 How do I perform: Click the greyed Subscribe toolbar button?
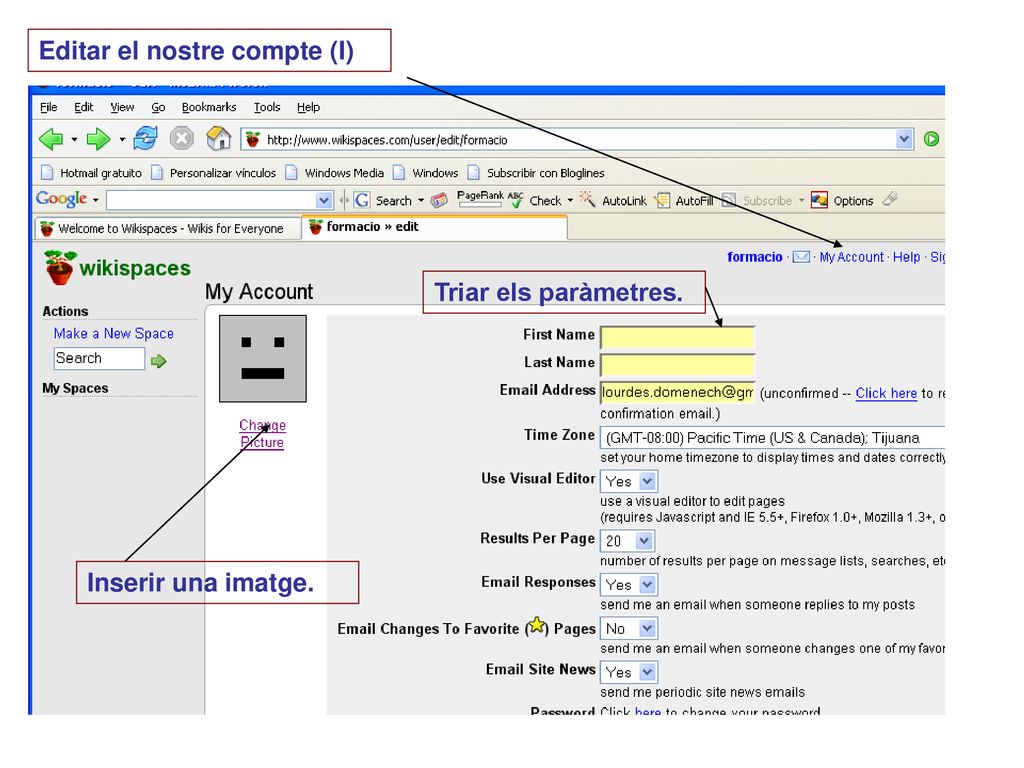pyautogui.click(x=762, y=200)
